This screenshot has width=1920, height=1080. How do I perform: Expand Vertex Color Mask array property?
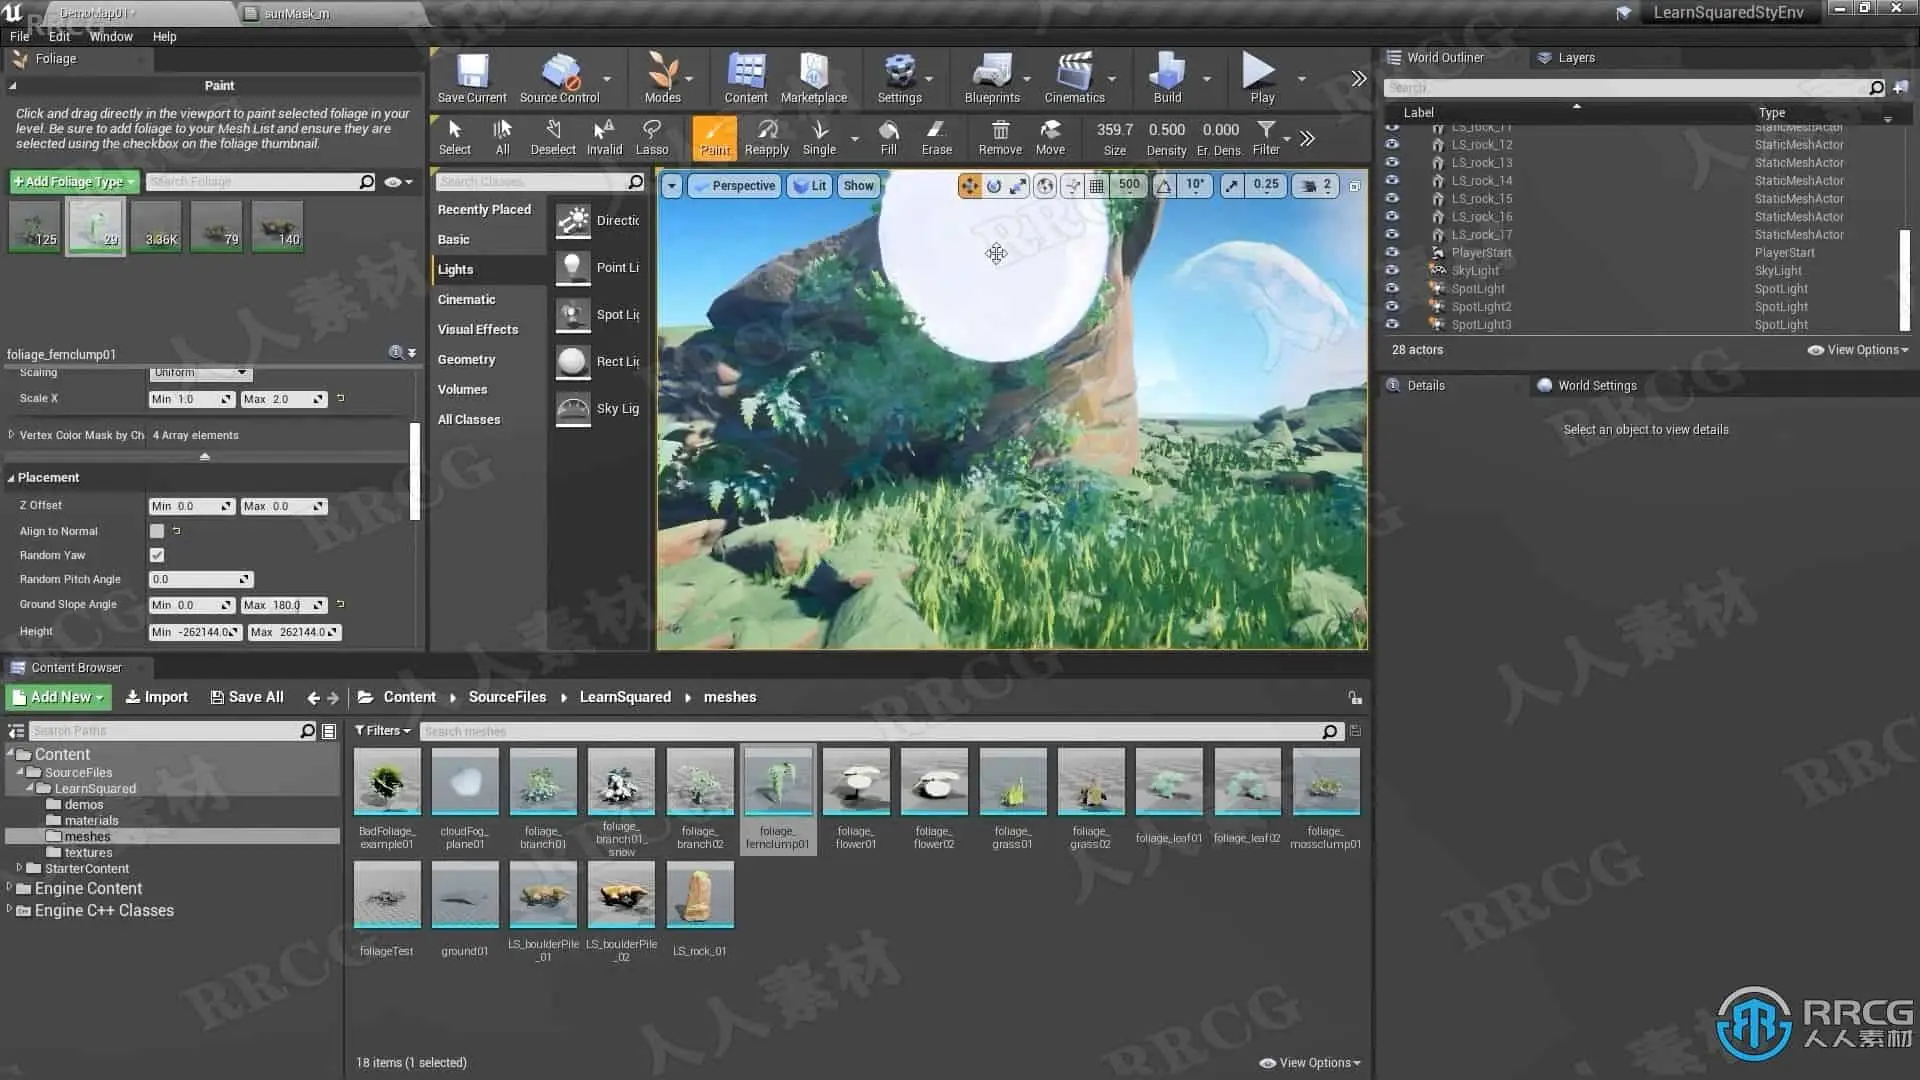click(x=11, y=435)
